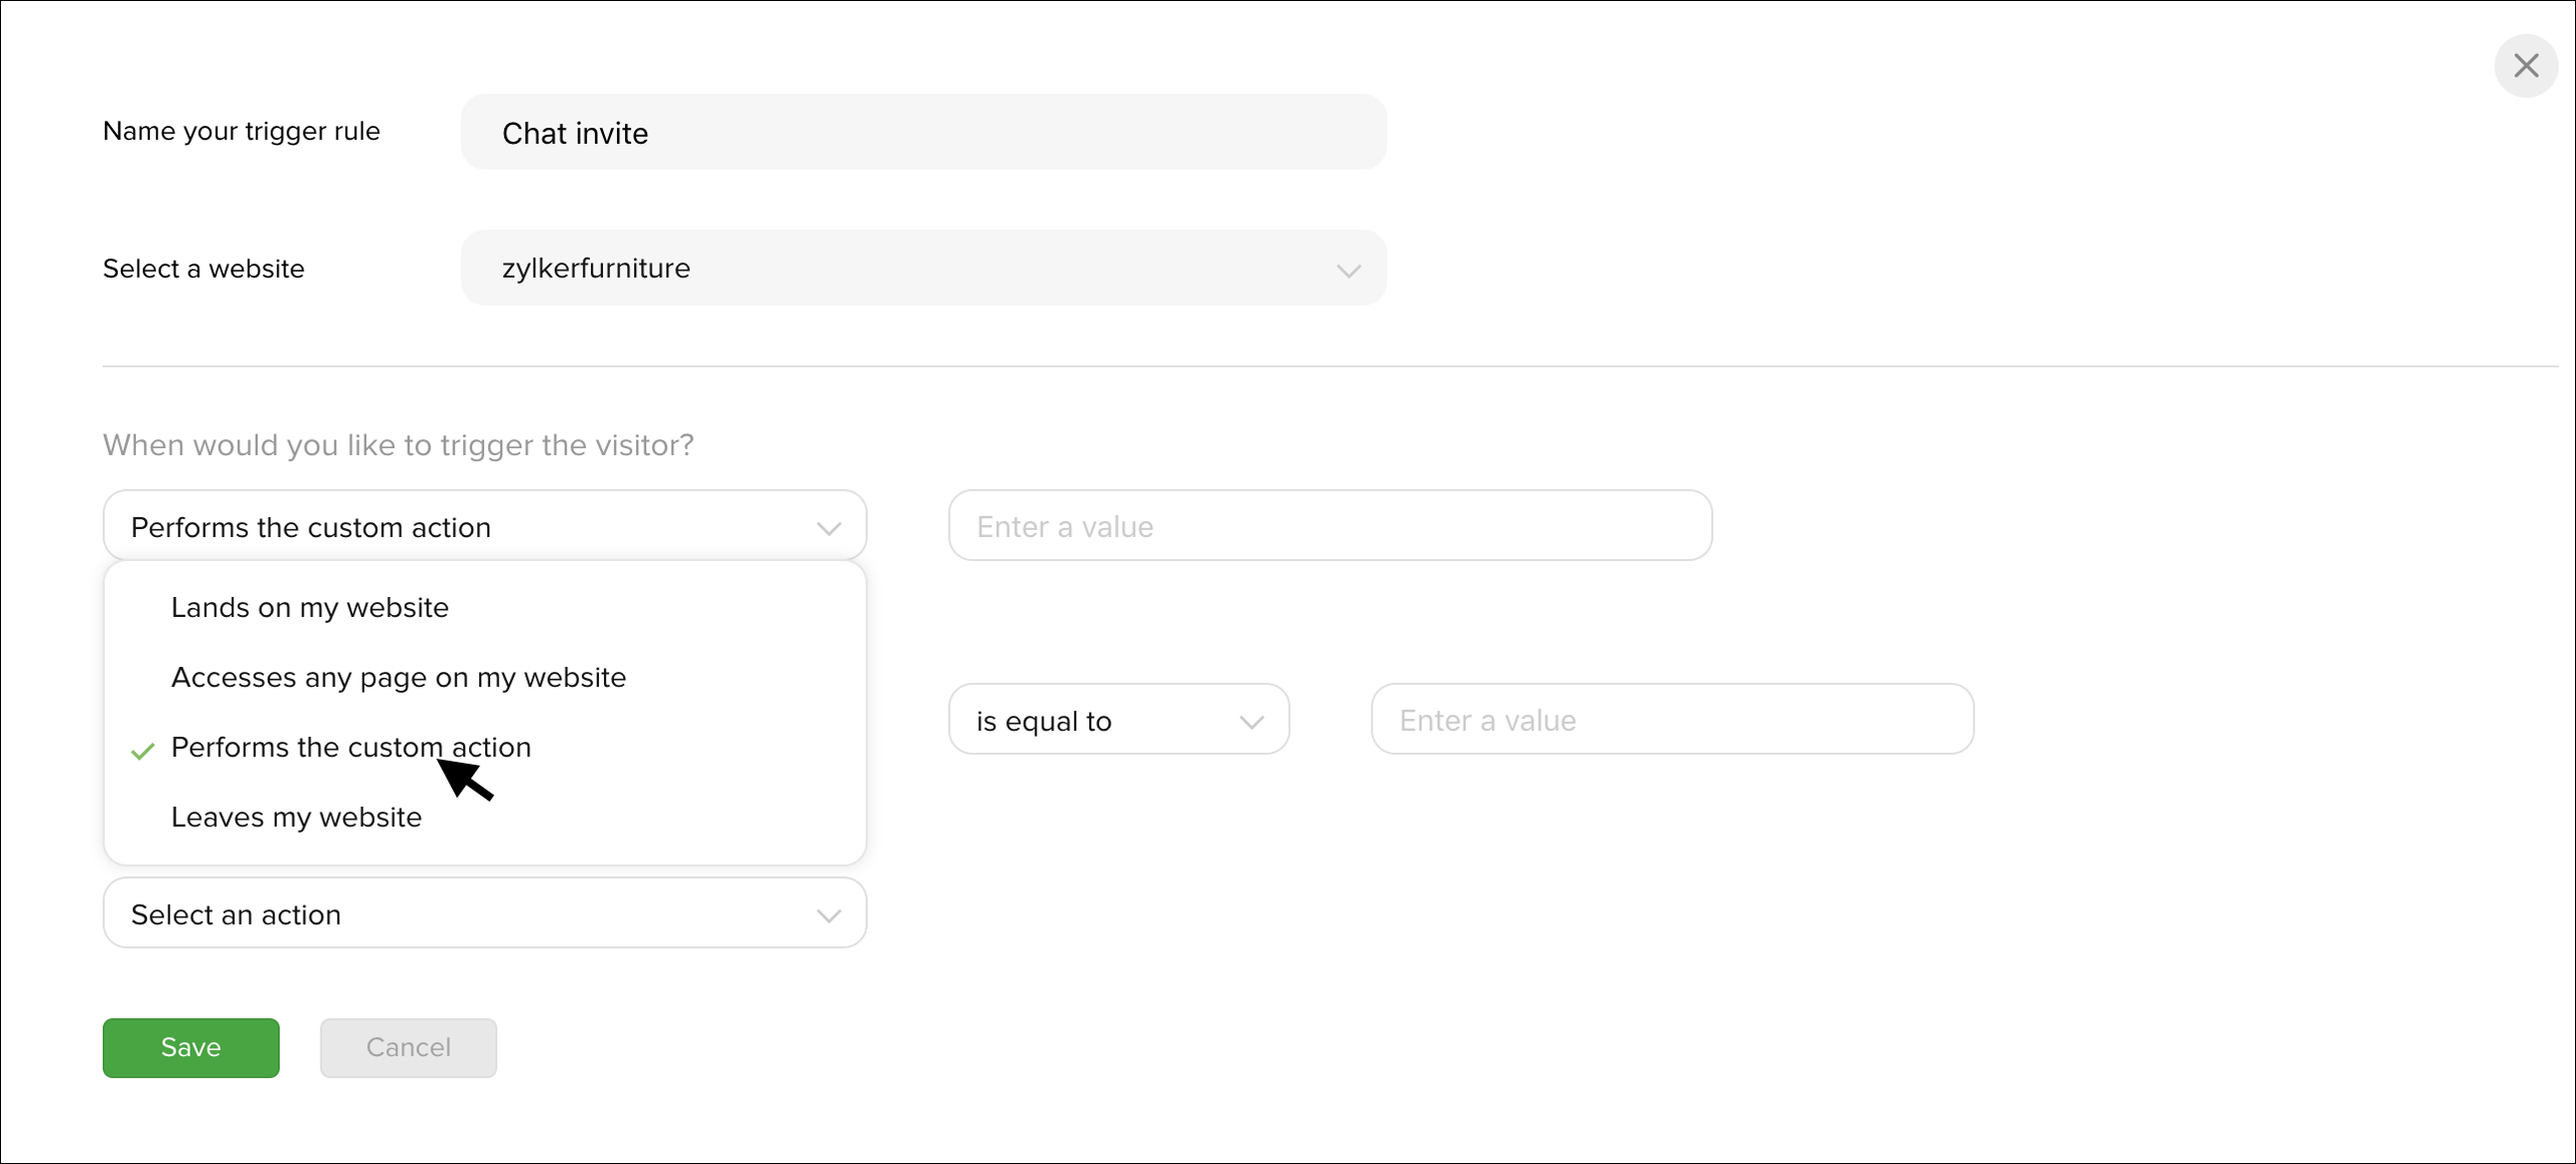Click chevron on 'Select an action' dropdown

point(828,915)
